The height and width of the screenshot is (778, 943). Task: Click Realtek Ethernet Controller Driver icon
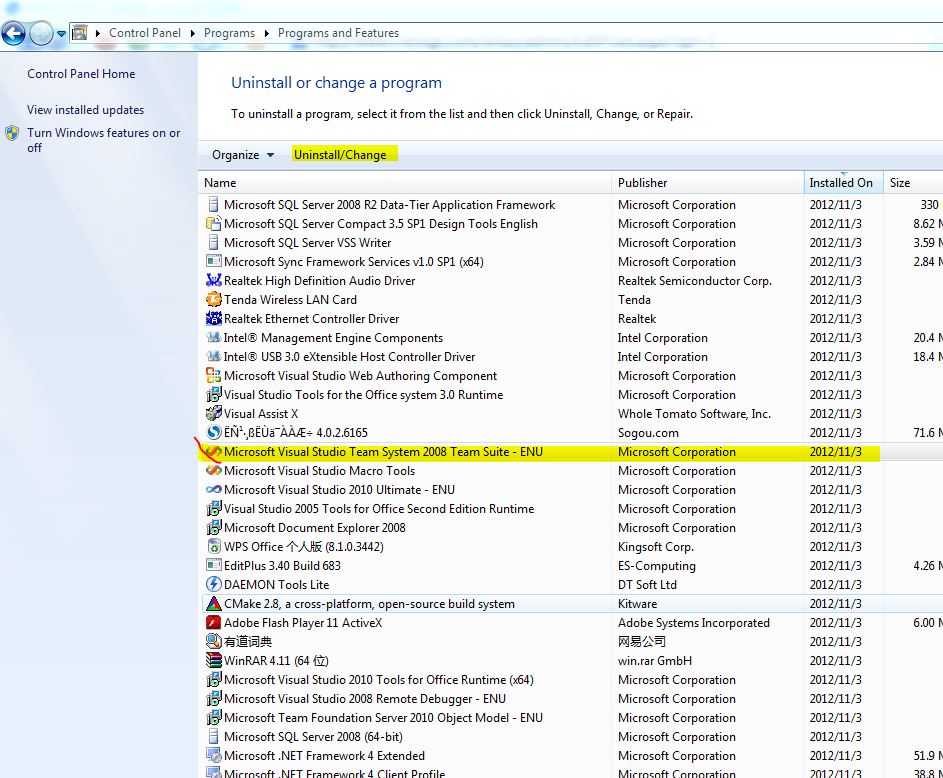click(x=213, y=319)
